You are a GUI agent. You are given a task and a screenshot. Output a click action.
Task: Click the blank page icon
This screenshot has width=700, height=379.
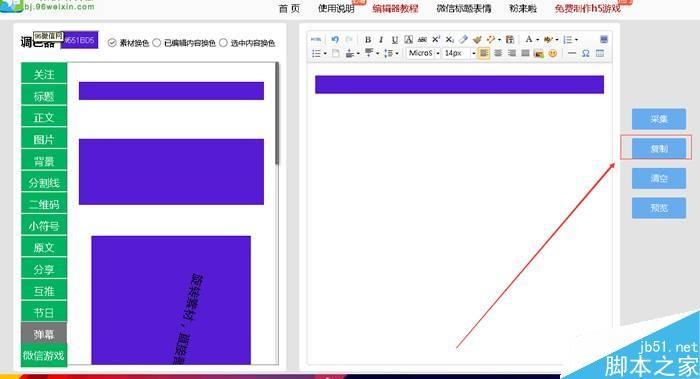[336, 54]
